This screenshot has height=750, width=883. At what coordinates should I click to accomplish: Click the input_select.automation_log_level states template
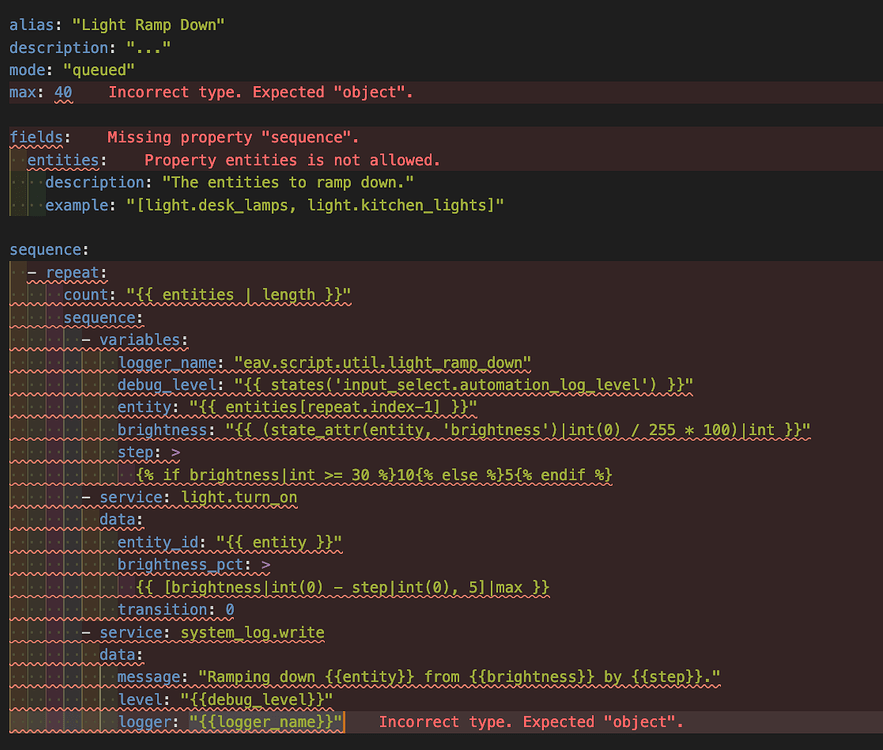click(463, 385)
